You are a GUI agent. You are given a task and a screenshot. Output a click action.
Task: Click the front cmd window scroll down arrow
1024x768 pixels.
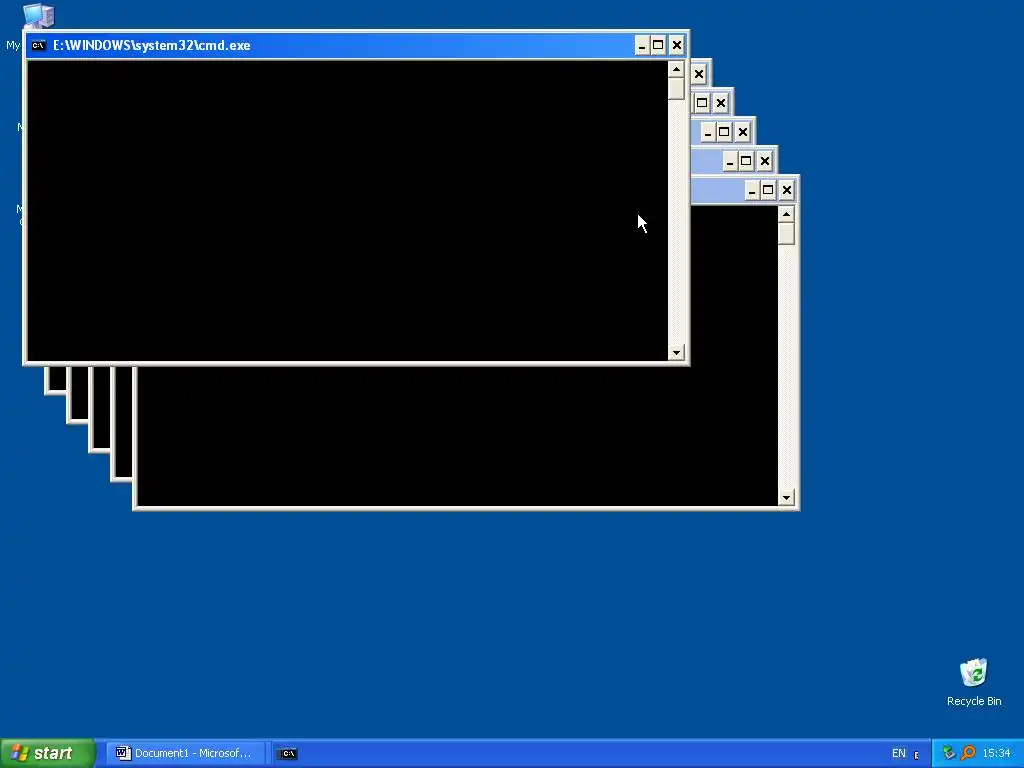676,353
